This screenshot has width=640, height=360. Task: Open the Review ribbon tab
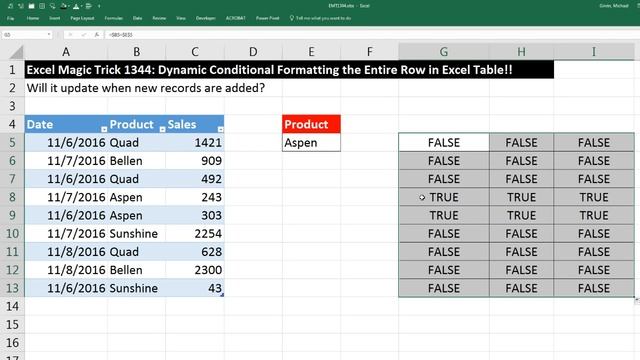(159, 18)
